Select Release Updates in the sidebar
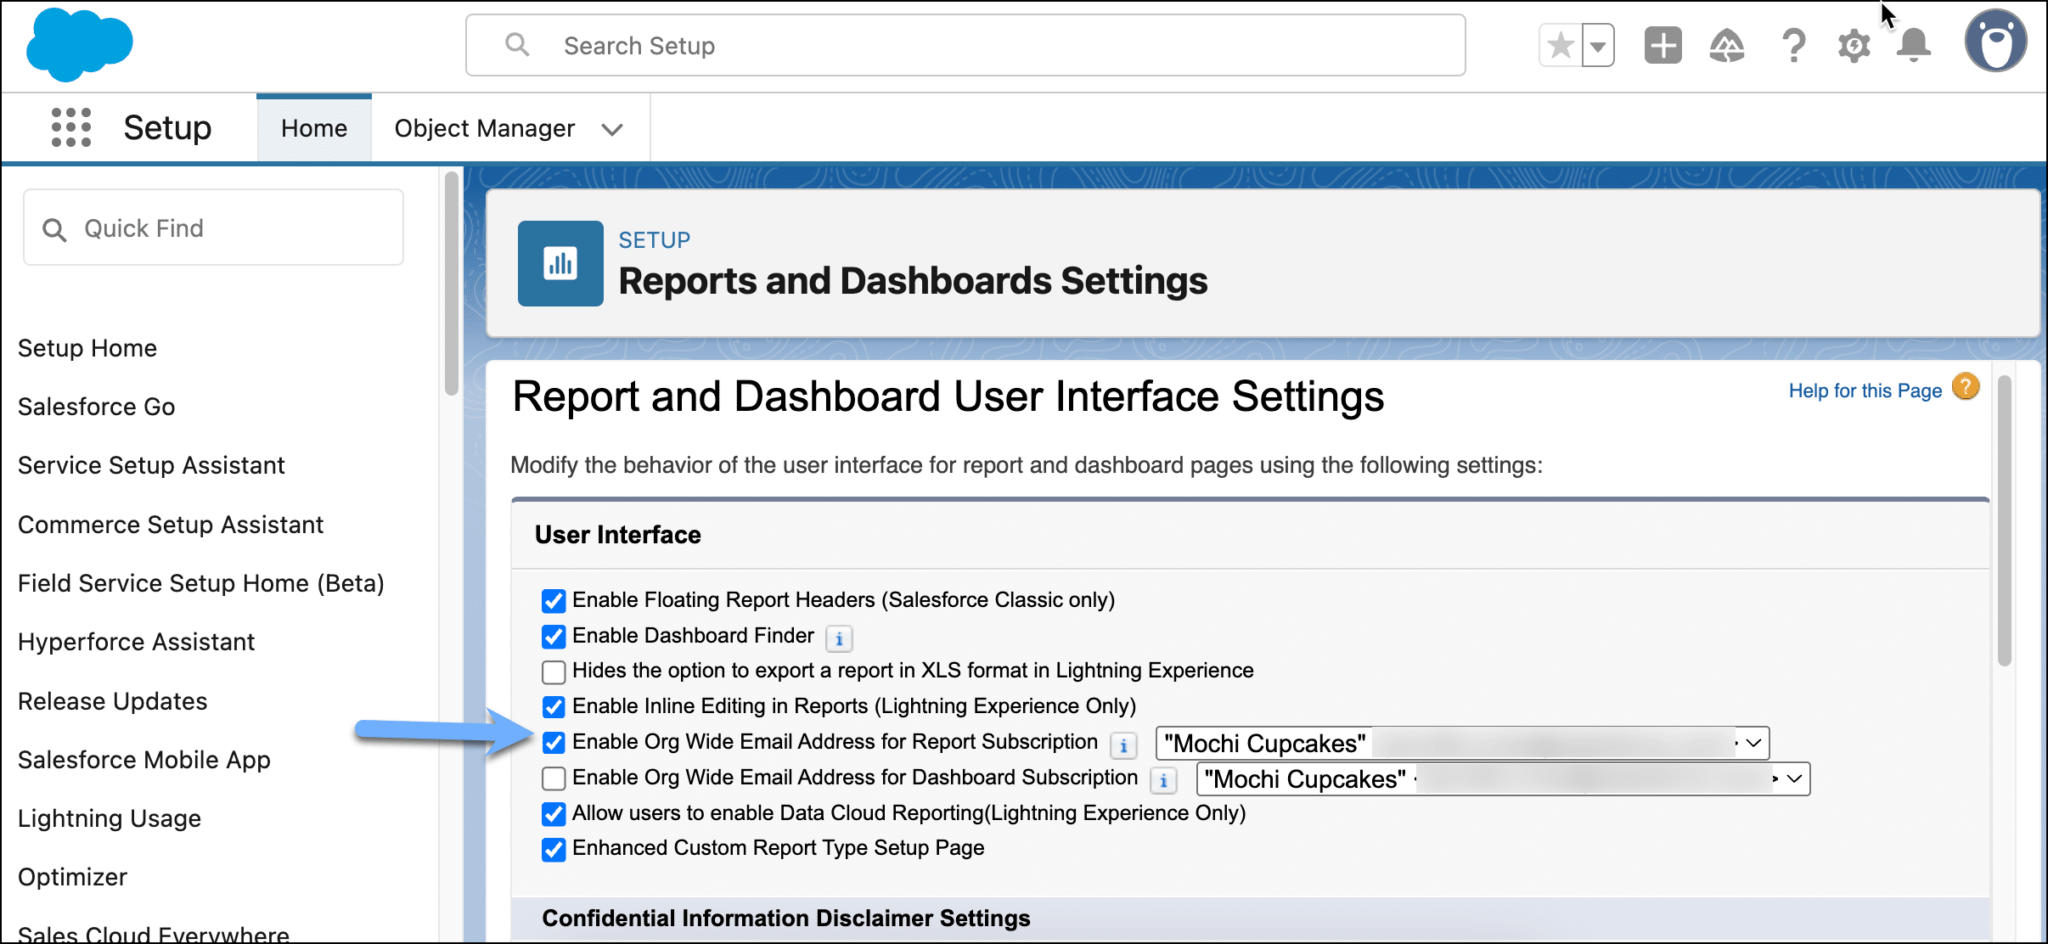 click(112, 701)
